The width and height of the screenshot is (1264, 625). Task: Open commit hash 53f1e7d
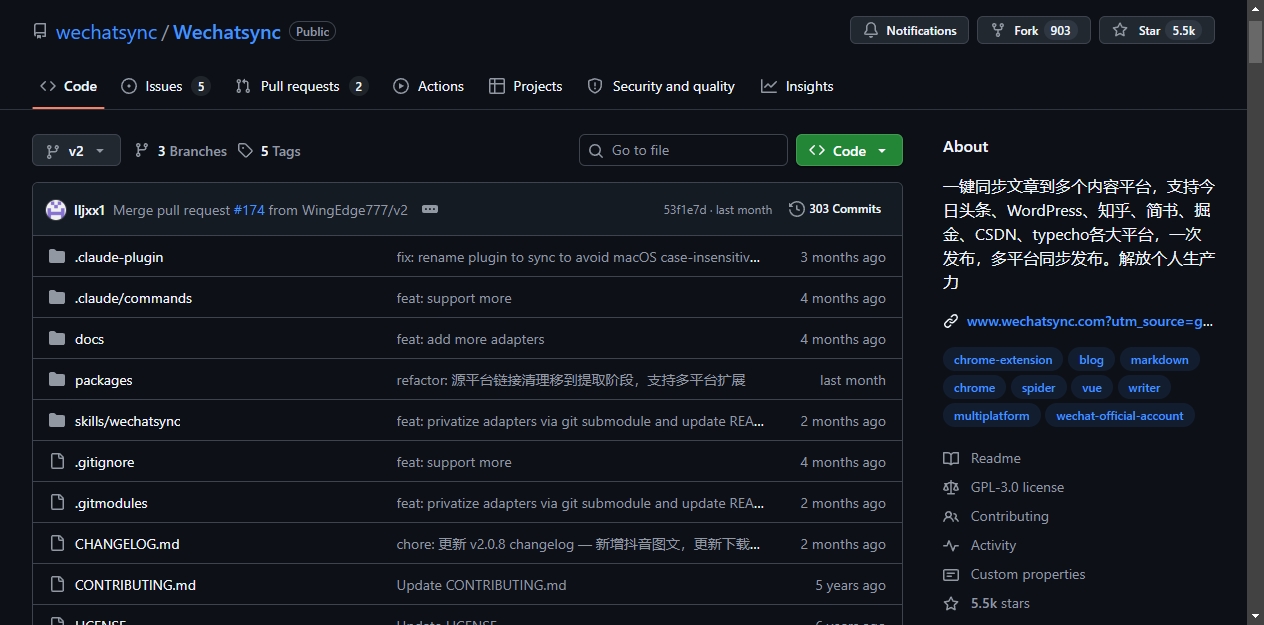pyautogui.click(x=684, y=210)
